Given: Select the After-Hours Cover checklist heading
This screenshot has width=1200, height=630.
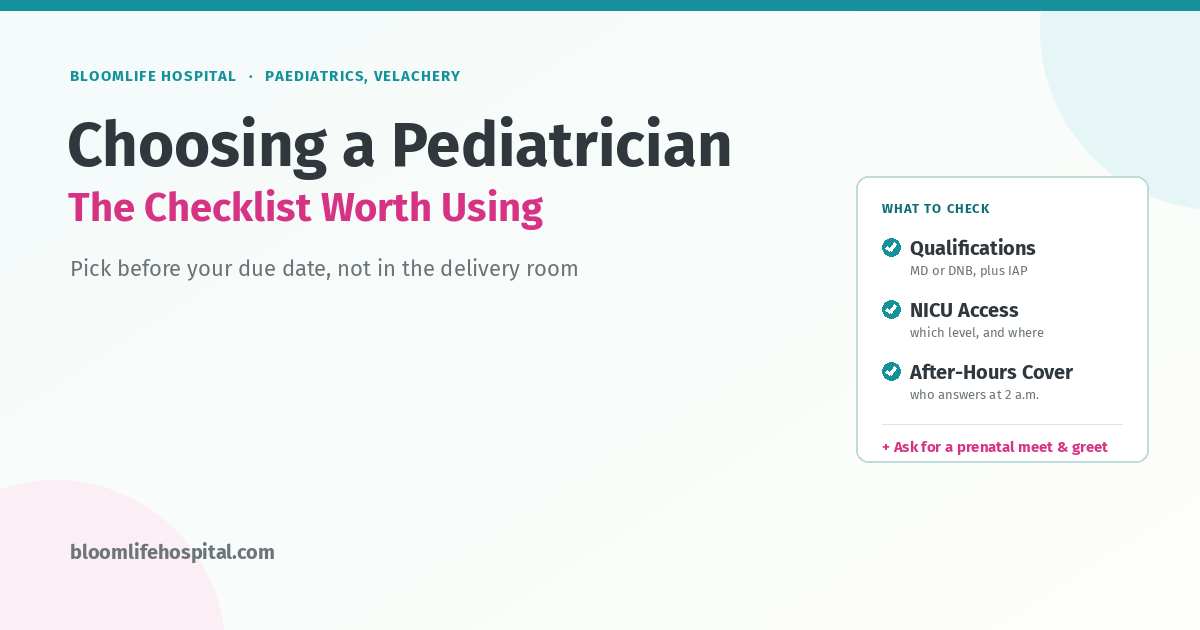Looking at the screenshot, I should point(991,372).
